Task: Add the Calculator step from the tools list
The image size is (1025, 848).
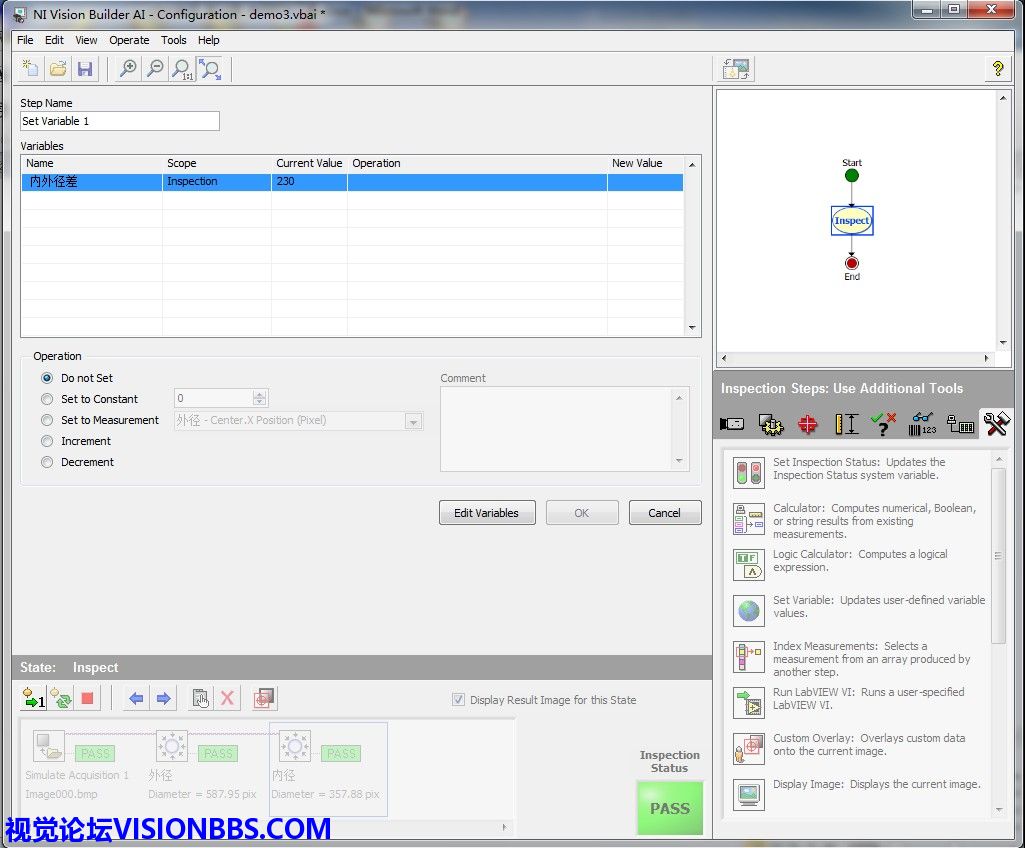Action: coord(749,520)
